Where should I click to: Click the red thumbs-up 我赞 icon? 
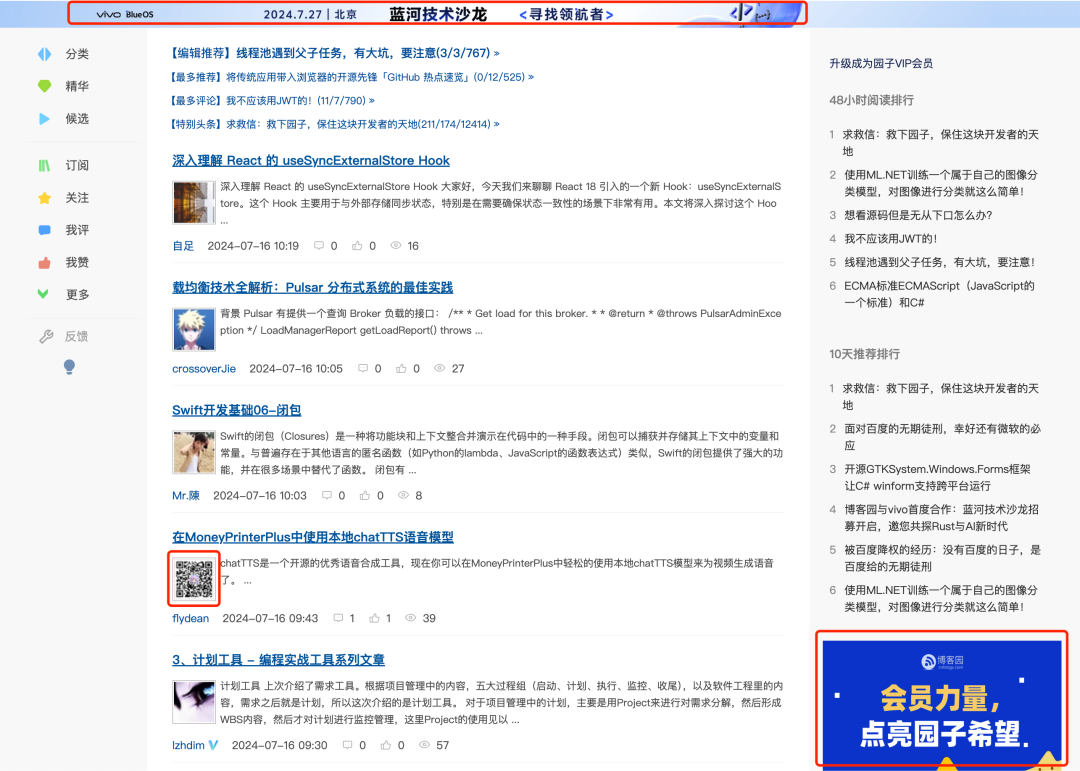[x=44, y=263]
